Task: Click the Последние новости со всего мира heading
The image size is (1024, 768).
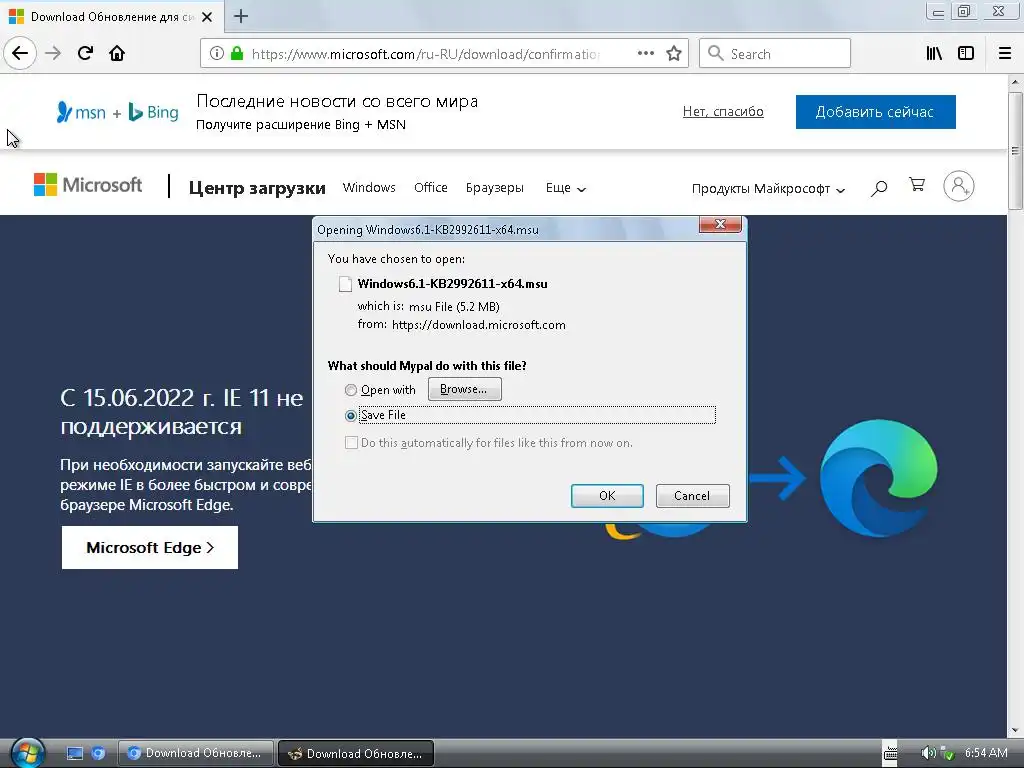Action: pos(337,101)
